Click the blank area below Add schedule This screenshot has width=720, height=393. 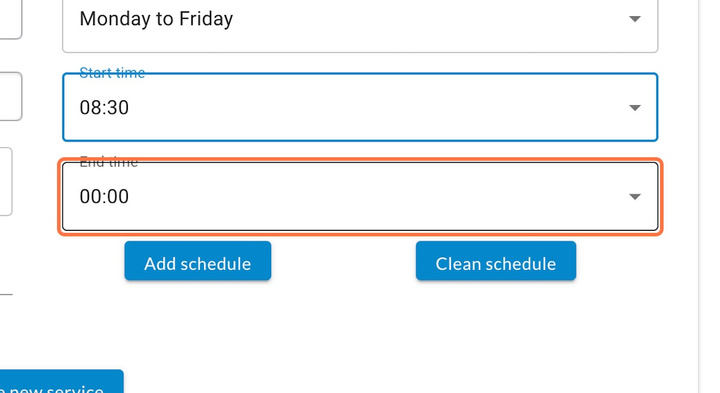(x=197, y=321)
